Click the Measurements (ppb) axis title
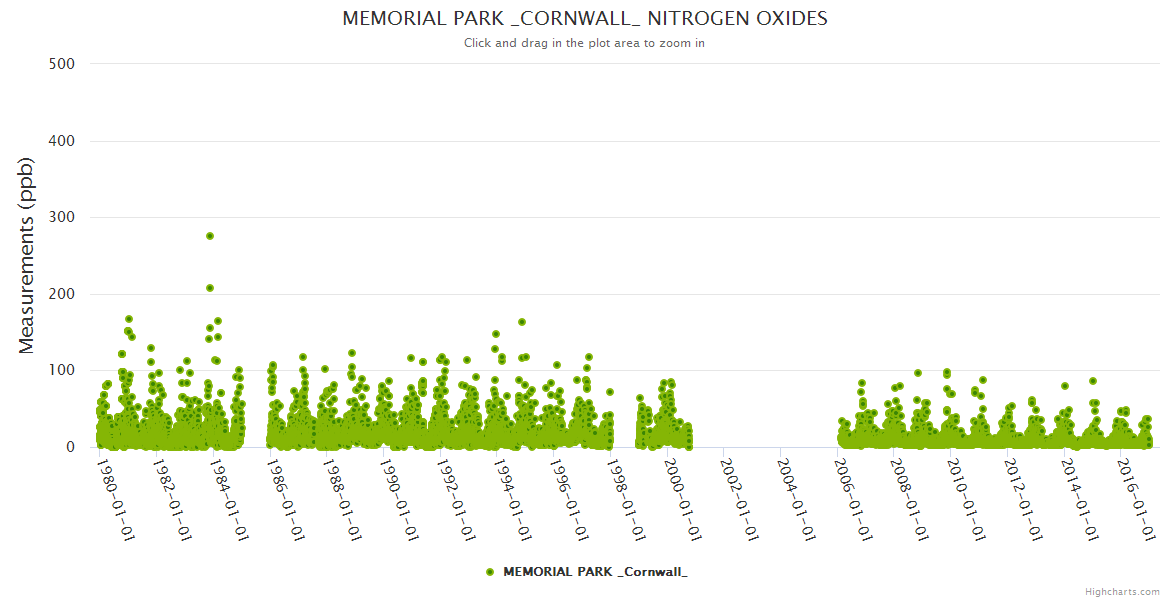The width and height of the screenshot is (1170, 600). [x=27, y=255]
